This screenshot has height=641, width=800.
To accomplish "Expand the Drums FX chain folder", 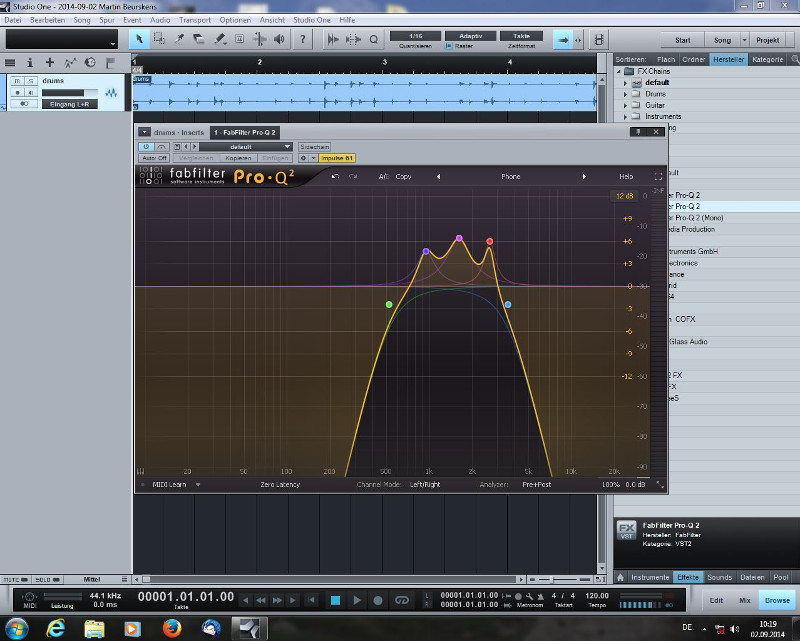I will (x=626, y=94).
